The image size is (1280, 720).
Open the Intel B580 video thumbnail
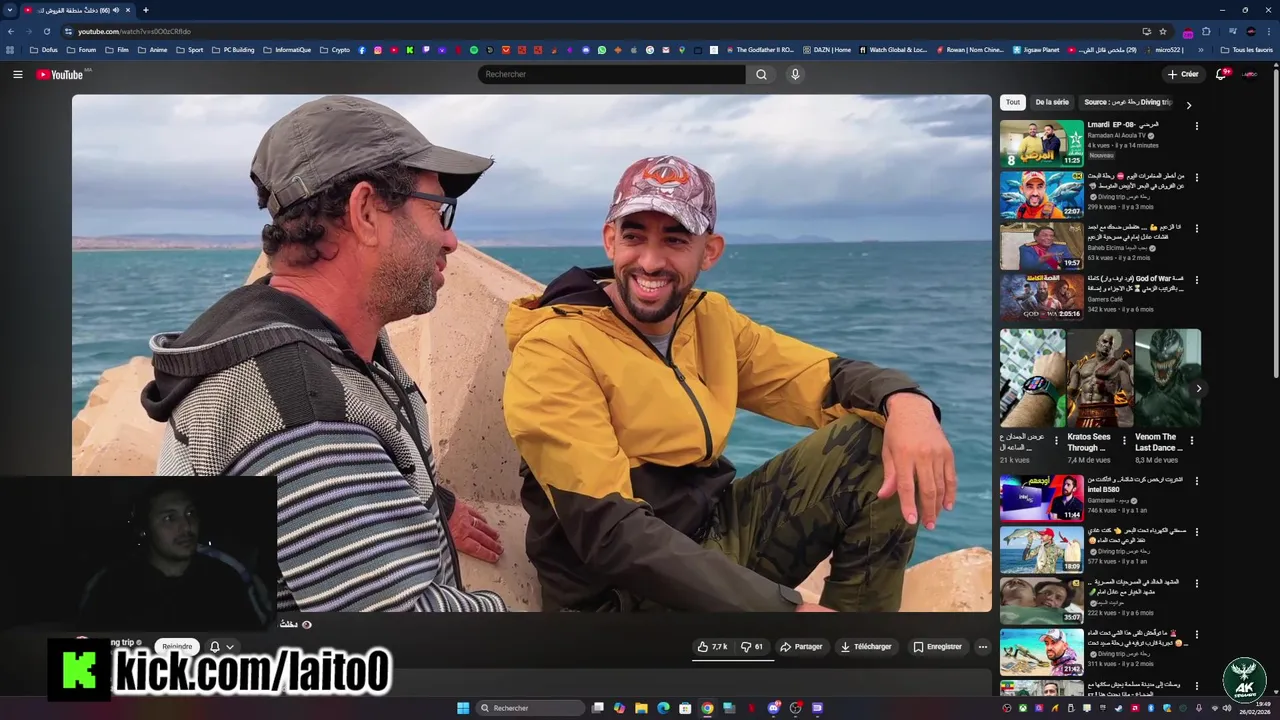tap(1041, 498)
